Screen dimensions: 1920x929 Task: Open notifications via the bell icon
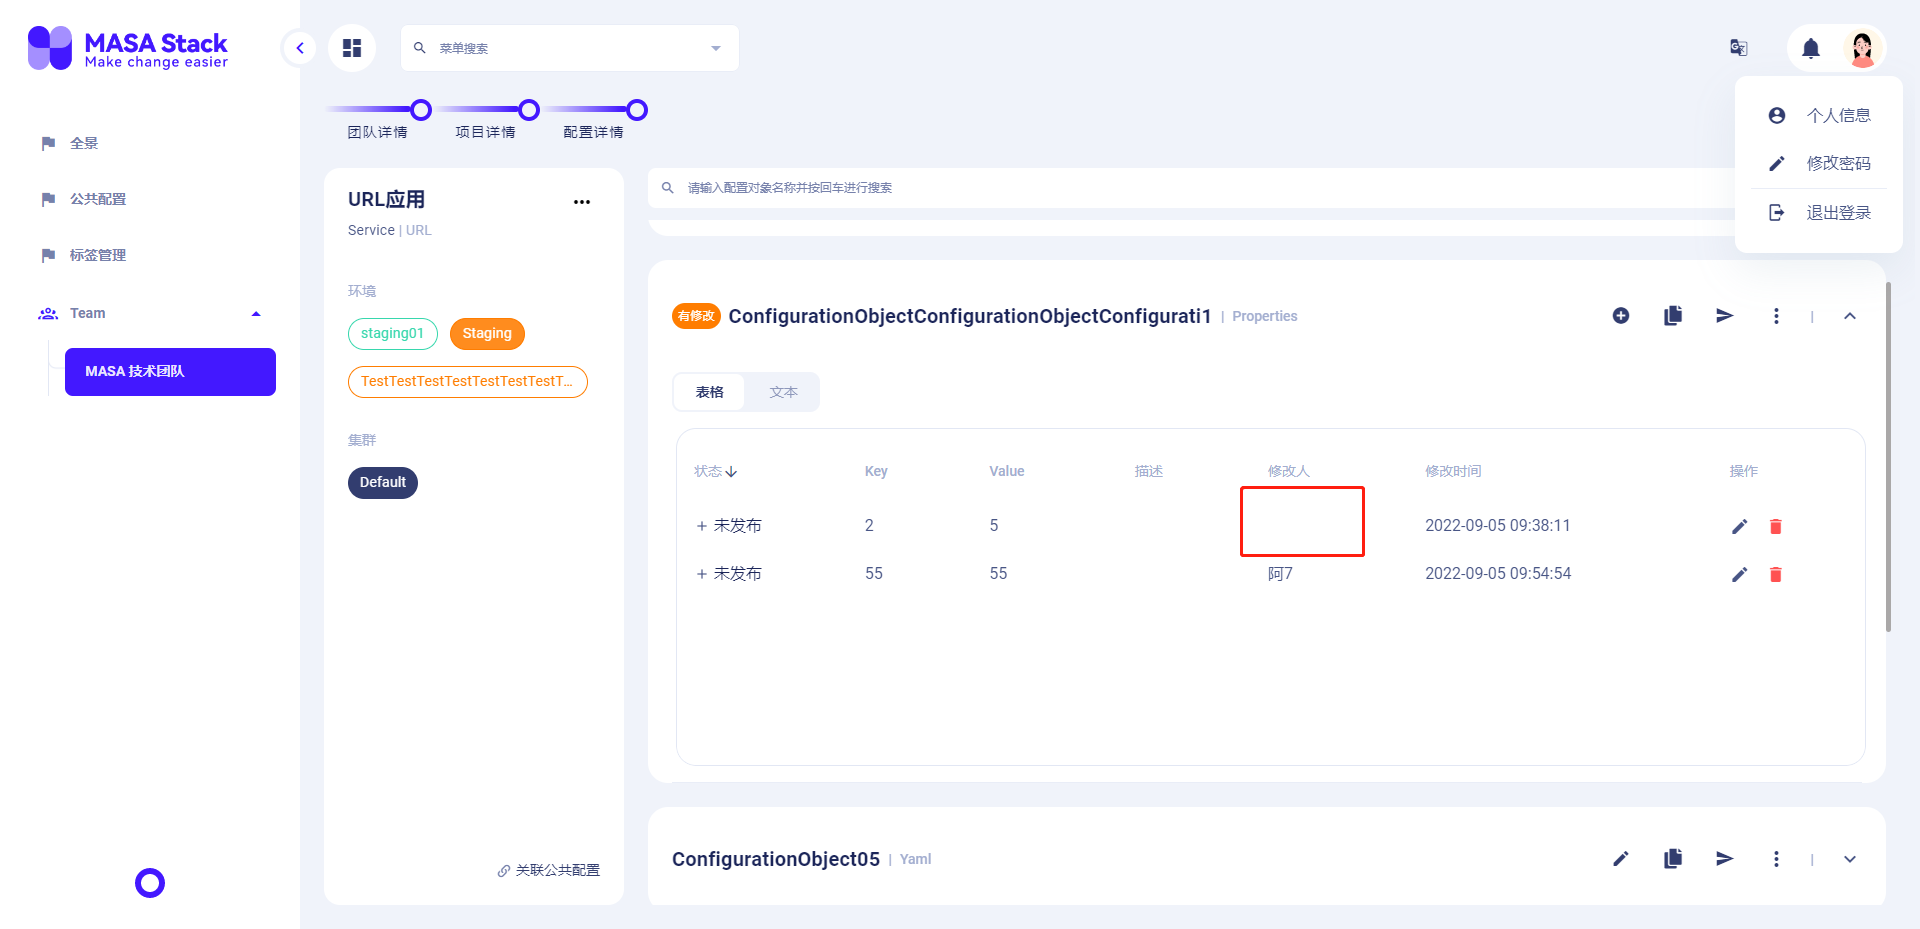coord(1811,48)
